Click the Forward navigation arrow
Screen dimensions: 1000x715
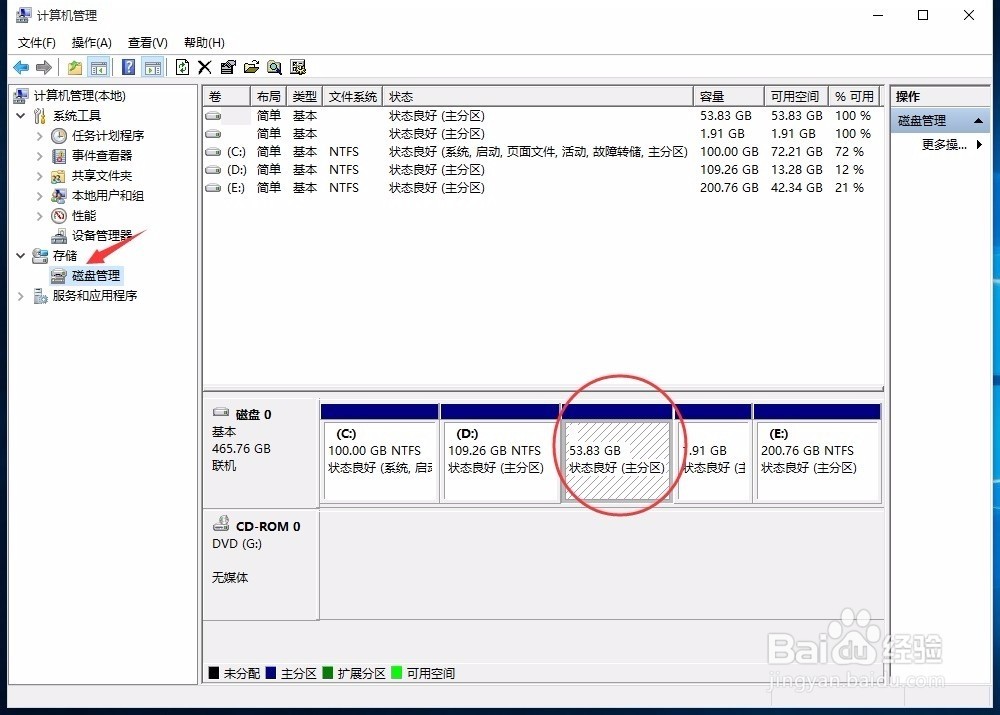point(44,66)
